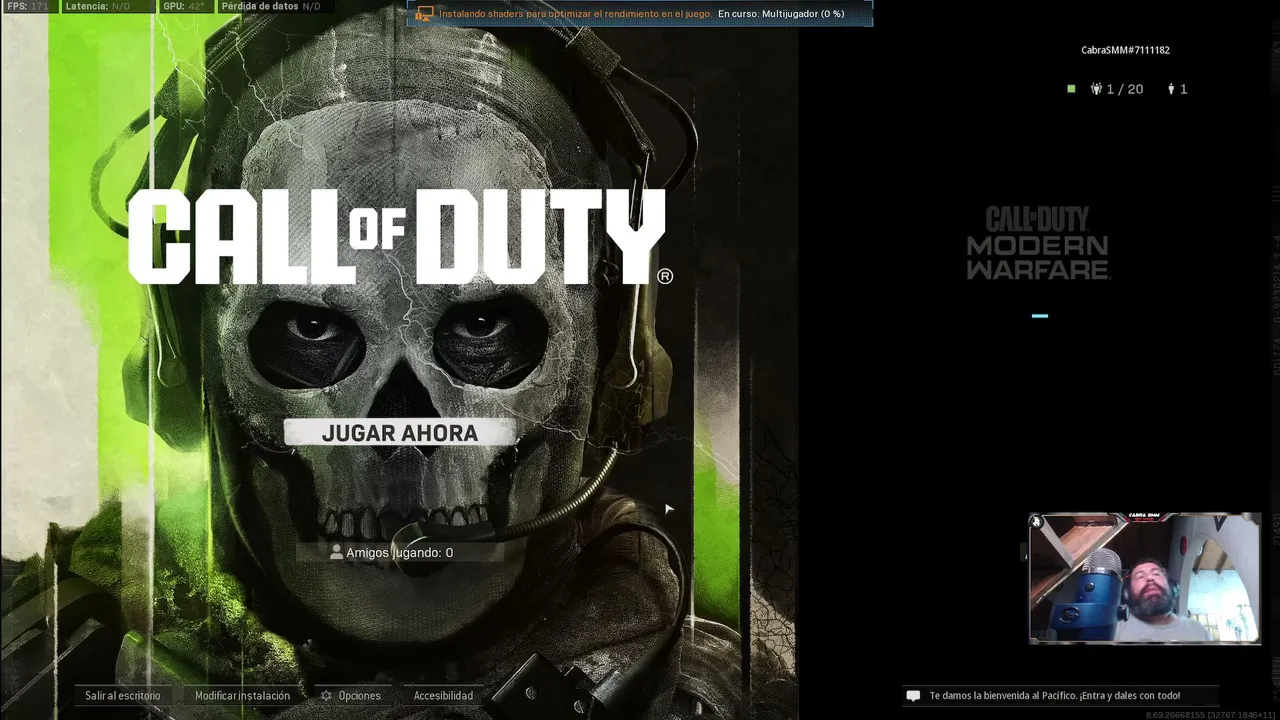Click the green online status square
The image size is (1280, 720).
(1071, 89)
